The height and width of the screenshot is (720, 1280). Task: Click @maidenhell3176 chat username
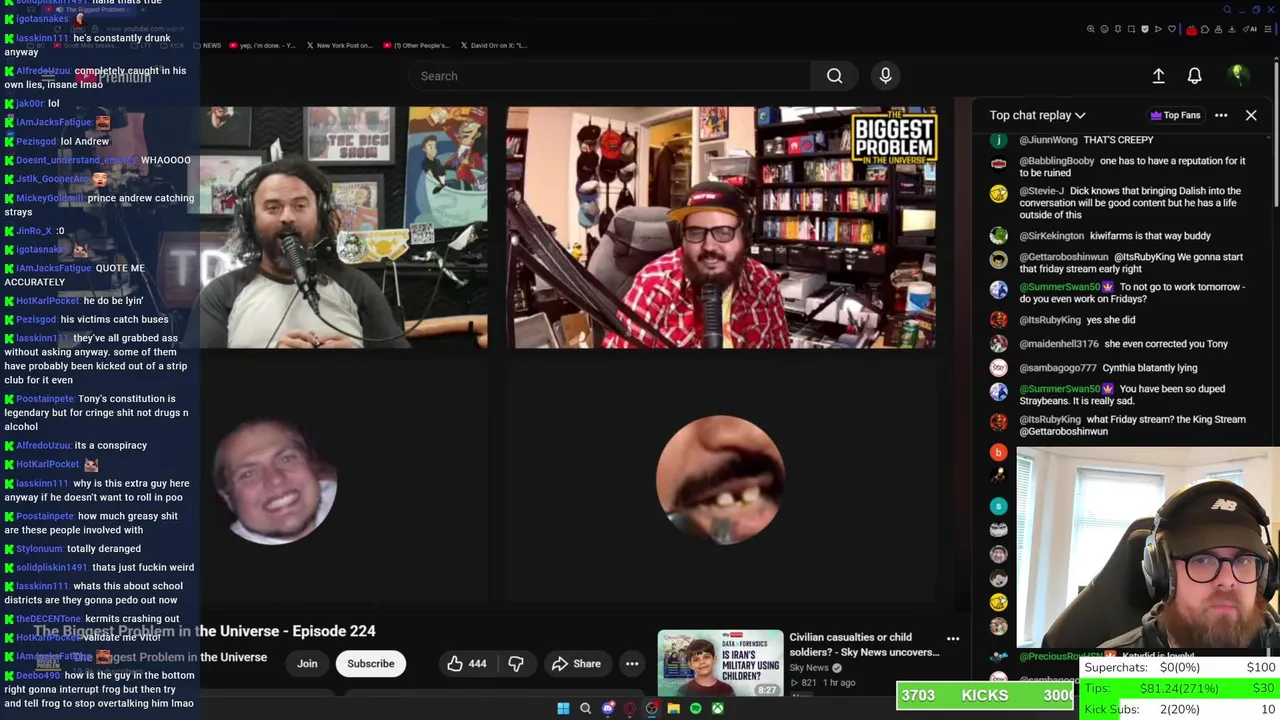pos(1059,344)
